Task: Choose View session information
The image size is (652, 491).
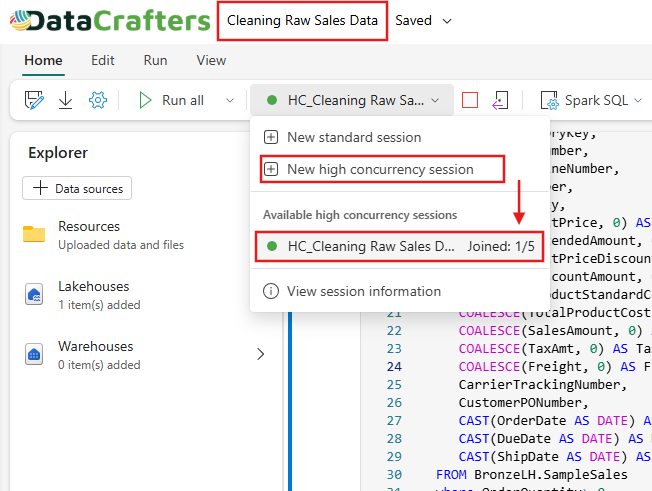Action: (399, 291)
